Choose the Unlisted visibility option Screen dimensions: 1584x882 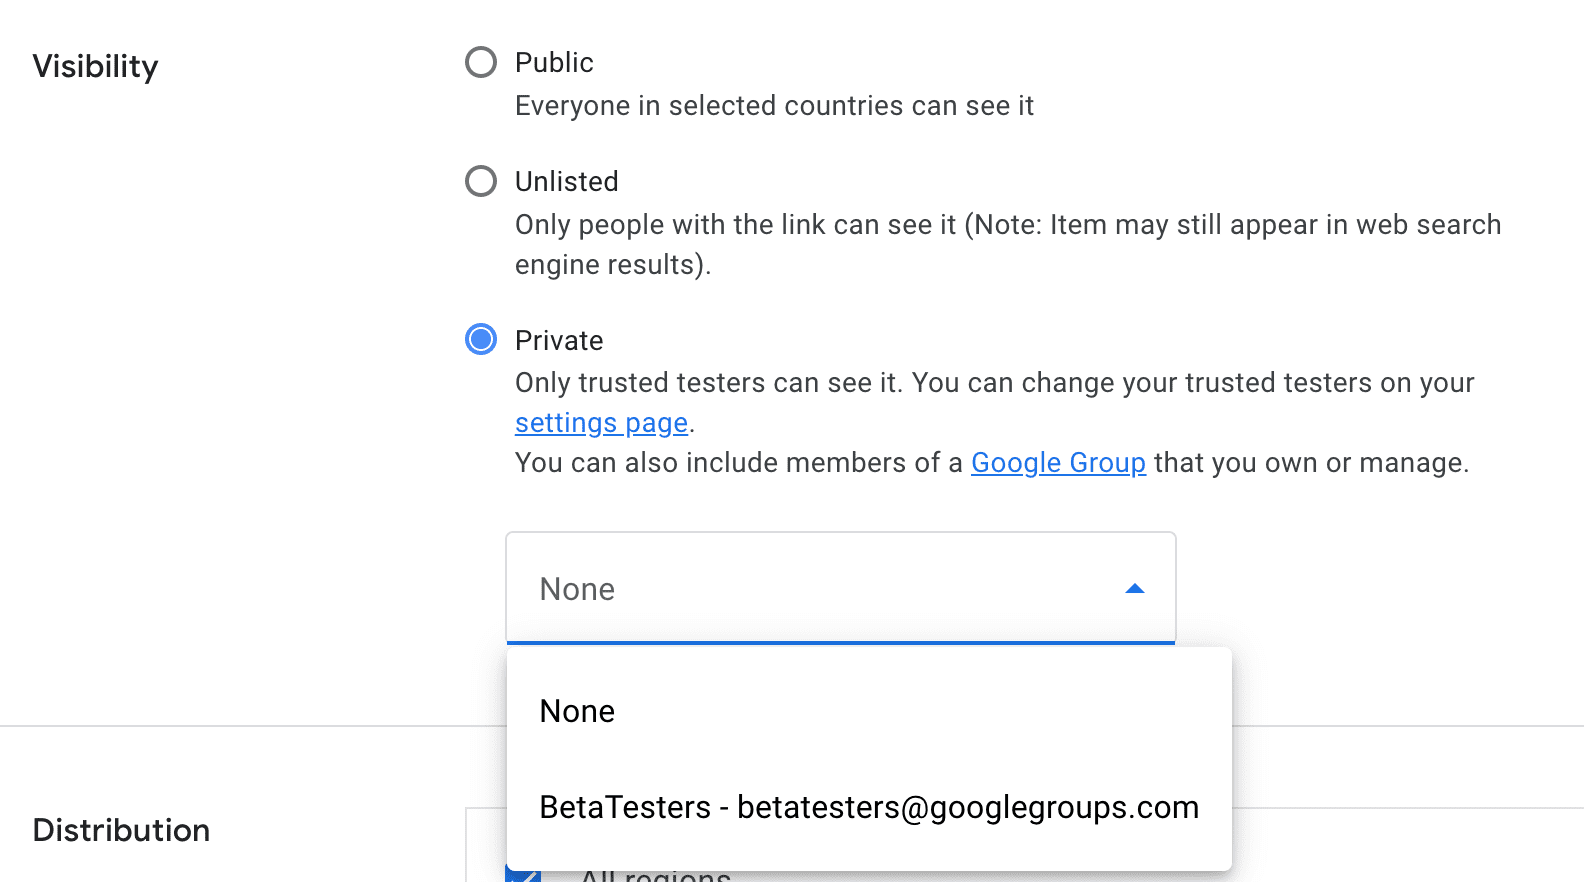481,181
